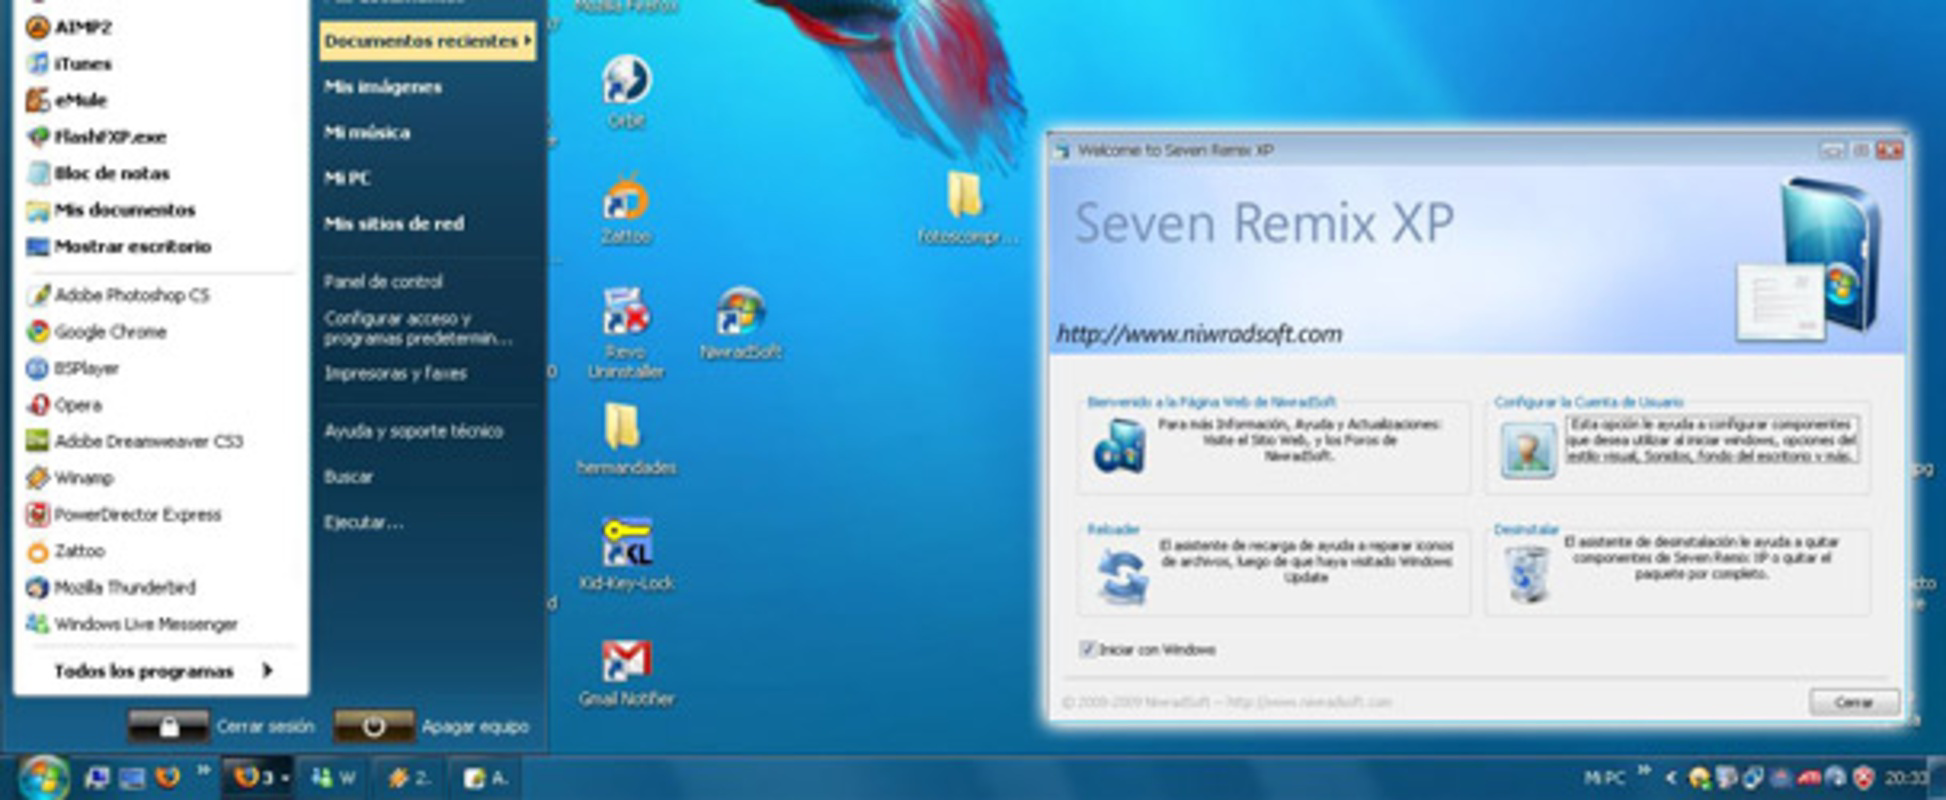Image resolution: width=1946 pixels, height=800 pixels.
Task: Launch FlashFXP.exe from the Start menu
Action: (96, 137)
